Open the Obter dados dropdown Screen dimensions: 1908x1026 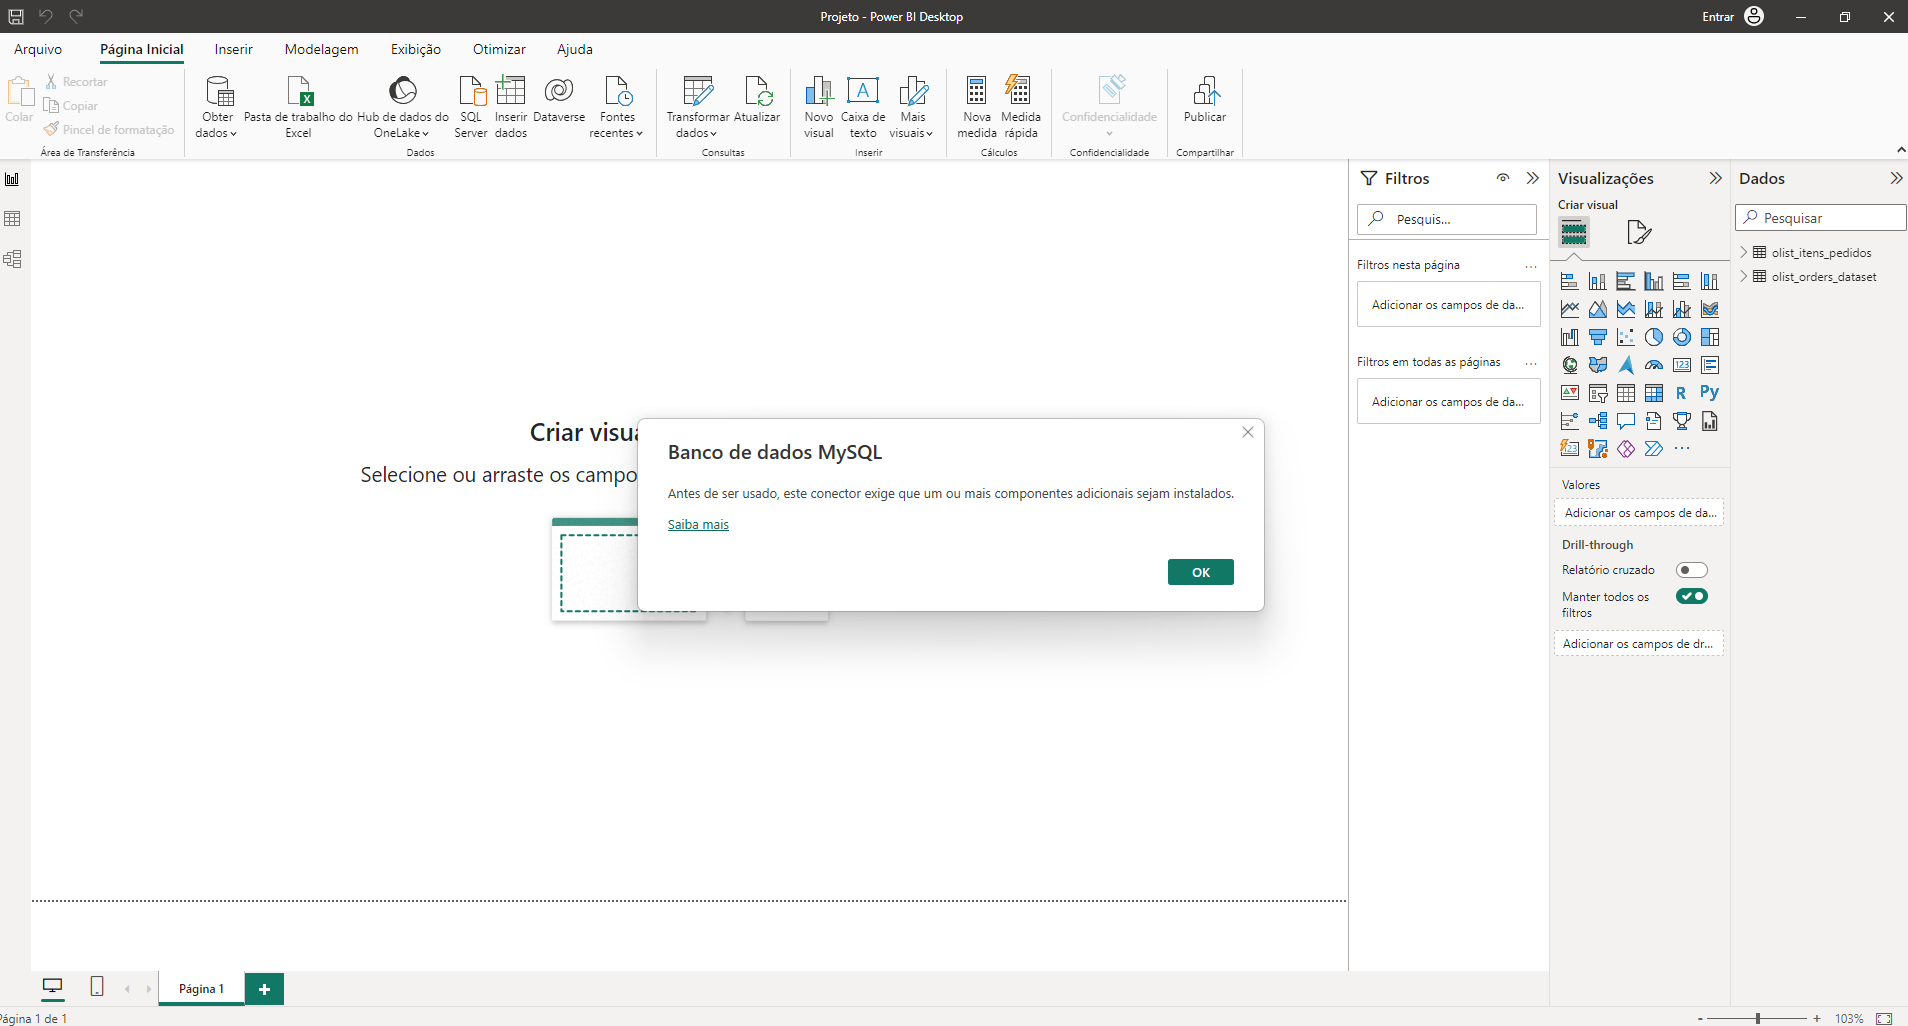(217, 106)
